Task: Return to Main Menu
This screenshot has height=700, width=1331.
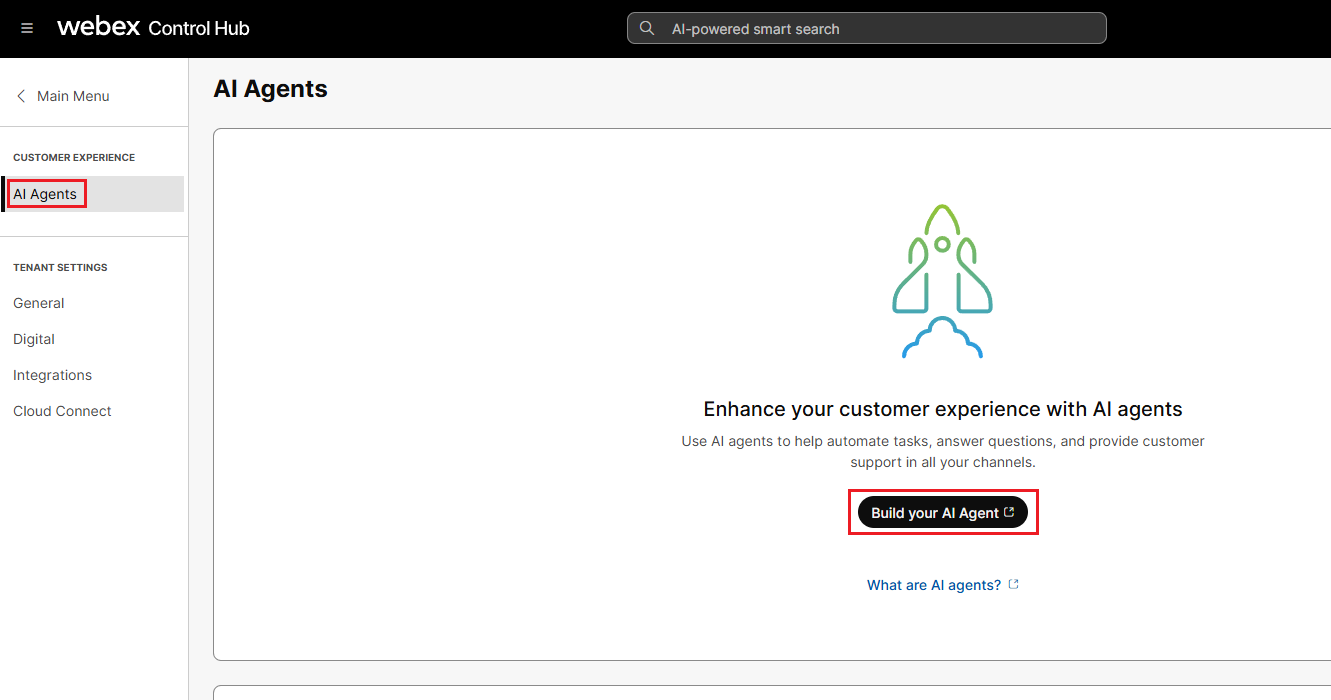Action: (x=73, y=96)
